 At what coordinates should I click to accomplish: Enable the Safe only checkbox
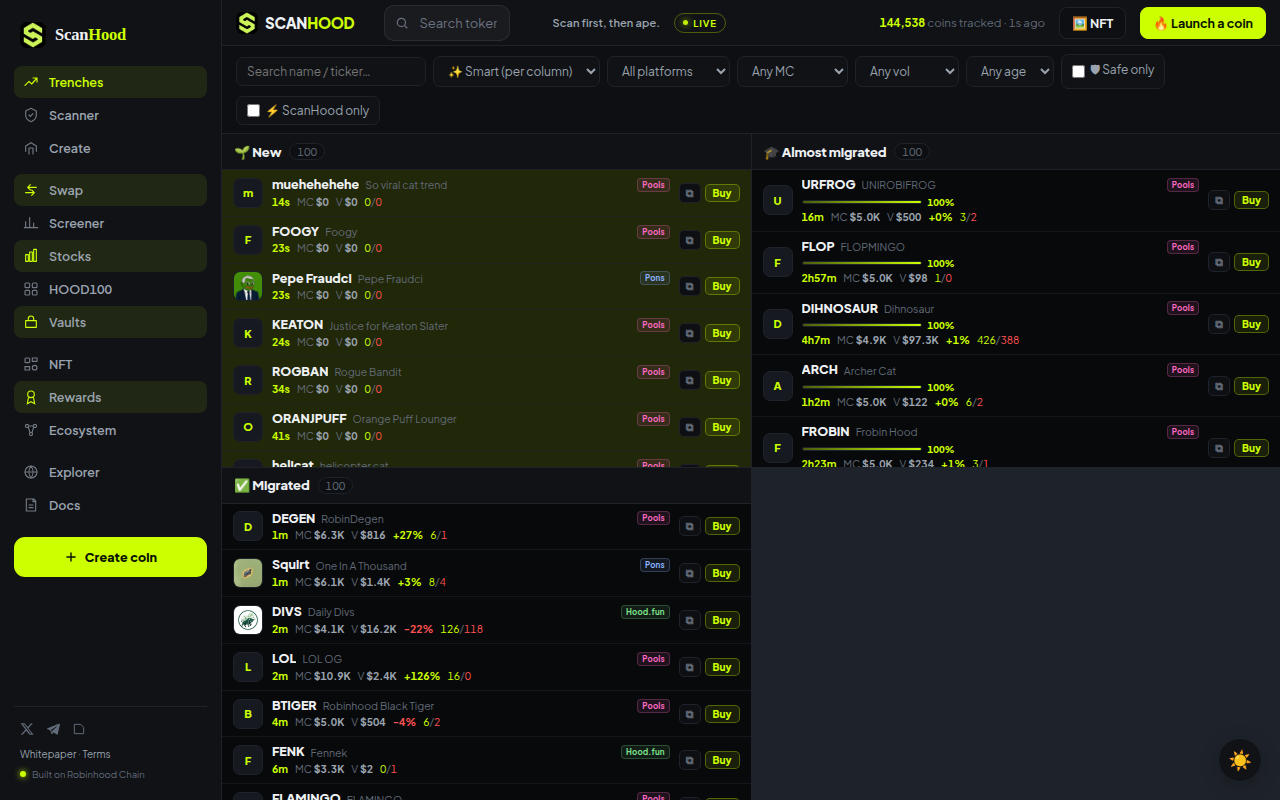tap(1078, 71)
